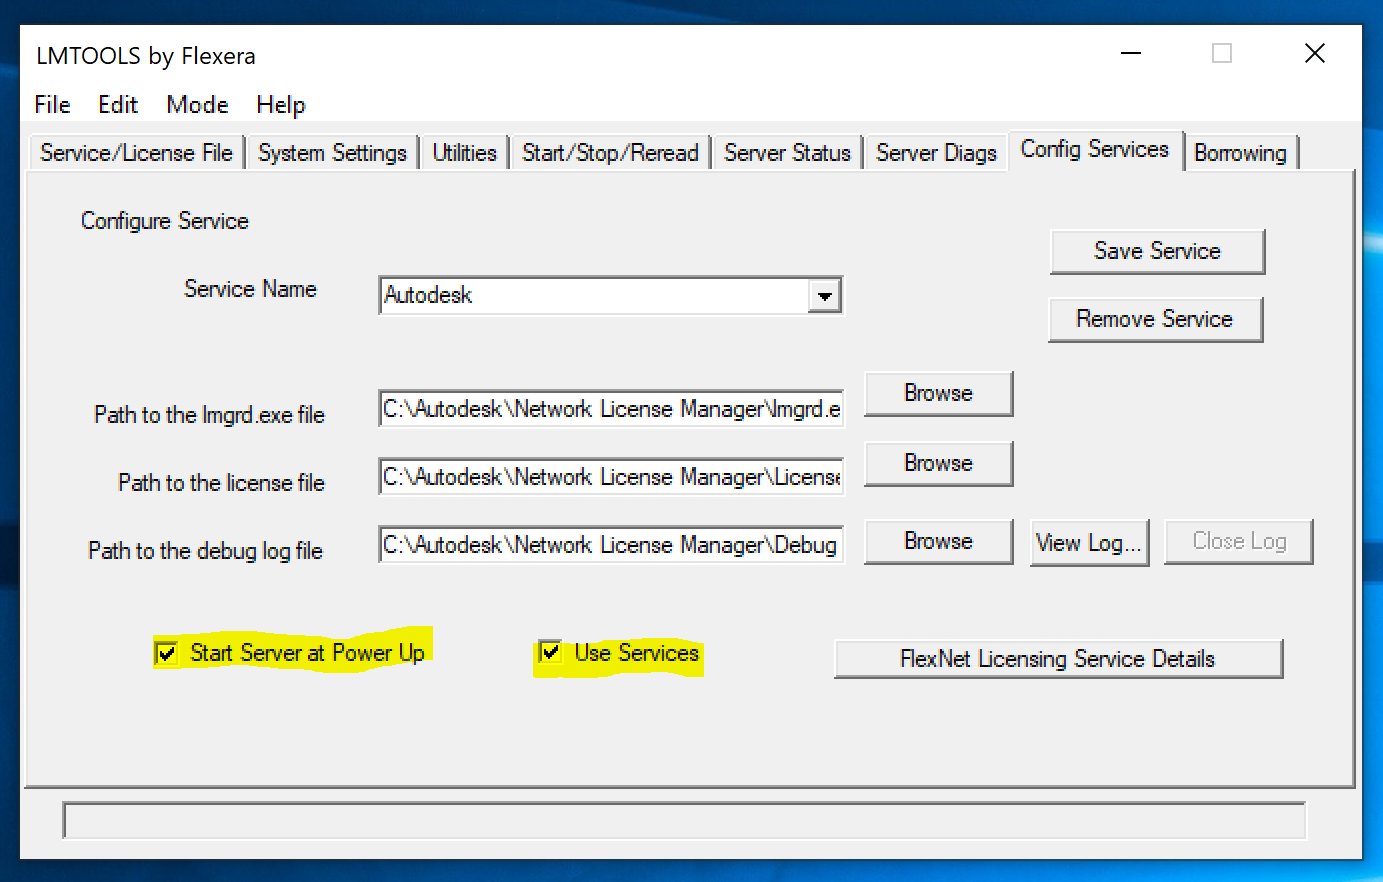
Task: Open the File menu
Action: pyautogui.click(x=52, y=105)
